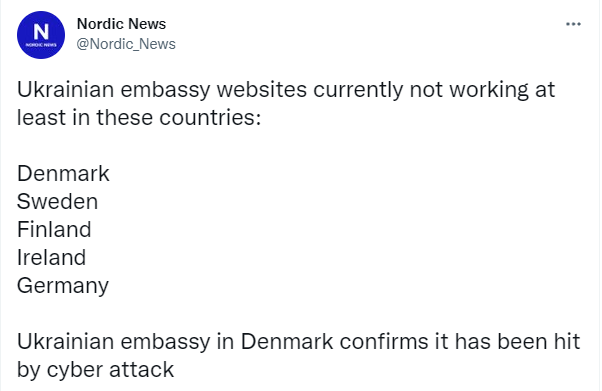Click the word 'countries:' in the tweet
This screenshot has height=391, width=602.
[x=210, y=118]
